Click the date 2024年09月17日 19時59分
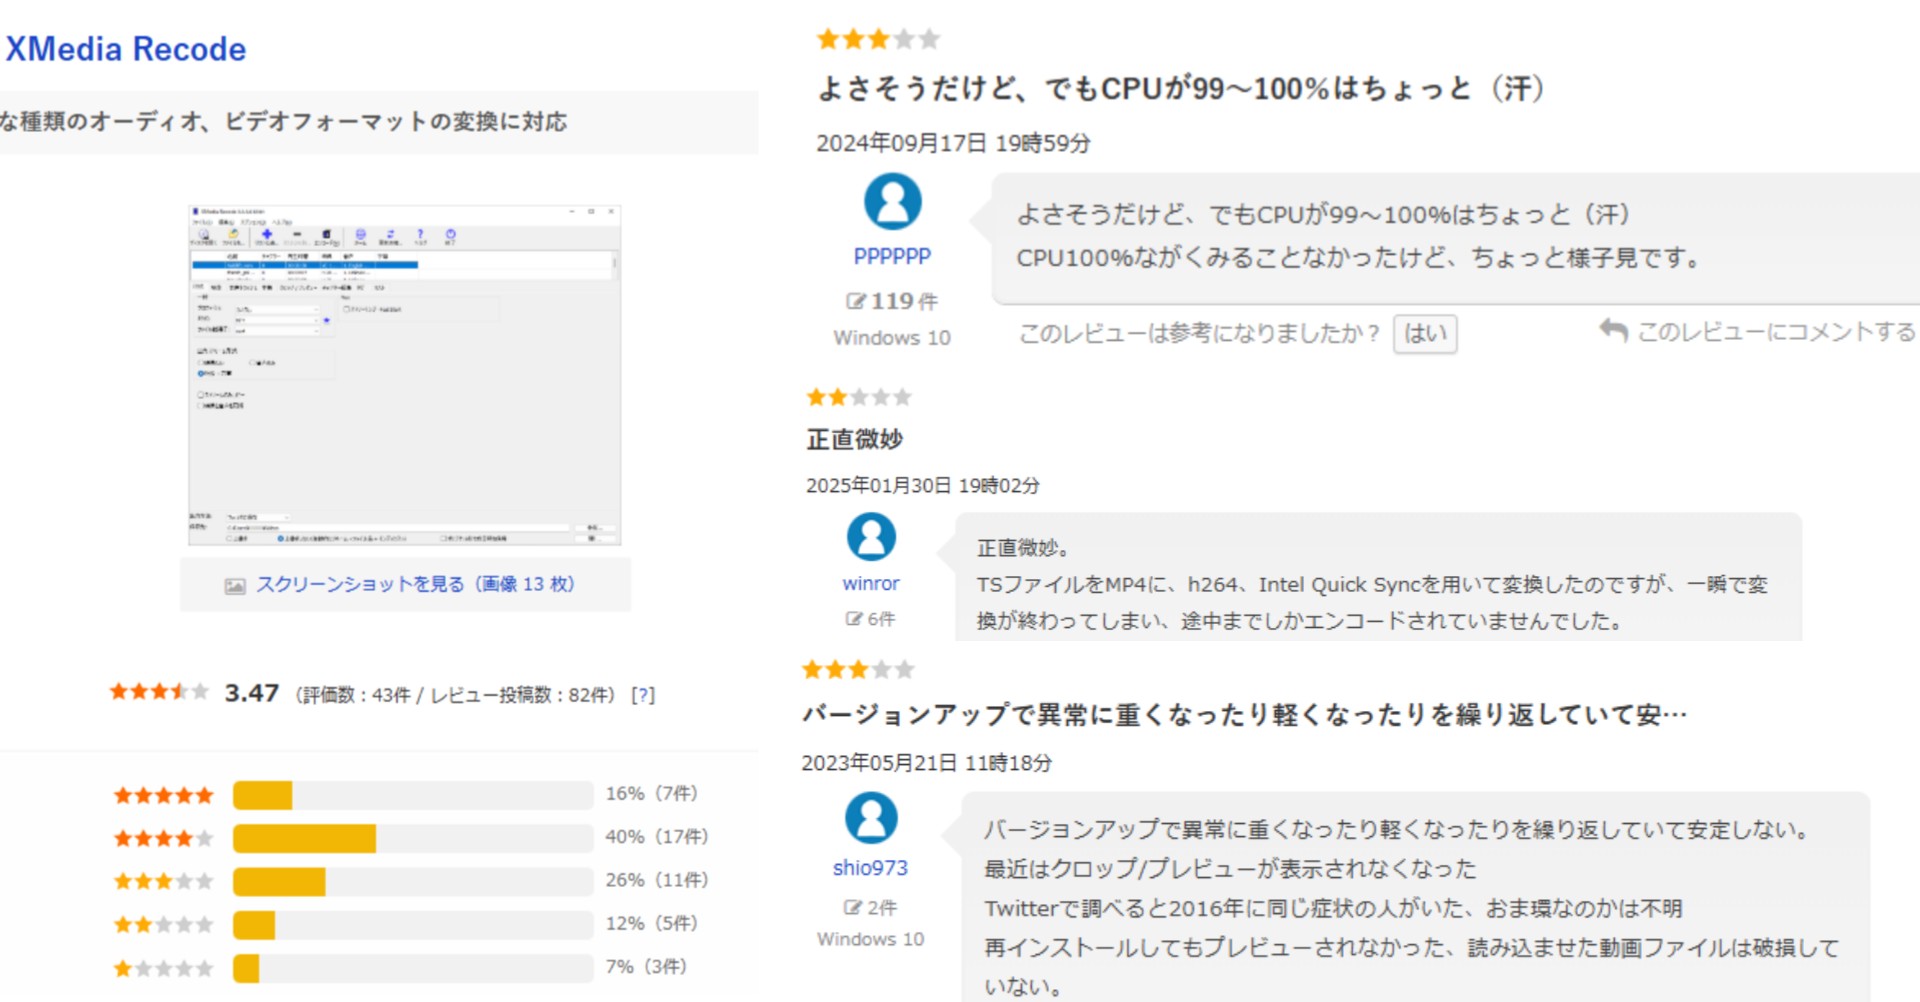 click(953, 143)
